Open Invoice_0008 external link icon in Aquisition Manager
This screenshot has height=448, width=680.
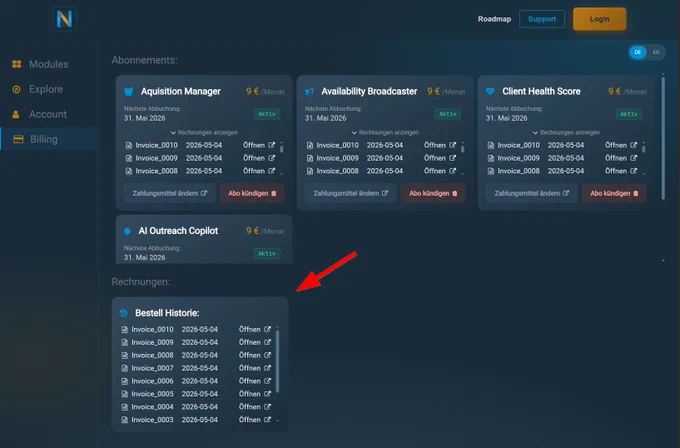[271, 171]
